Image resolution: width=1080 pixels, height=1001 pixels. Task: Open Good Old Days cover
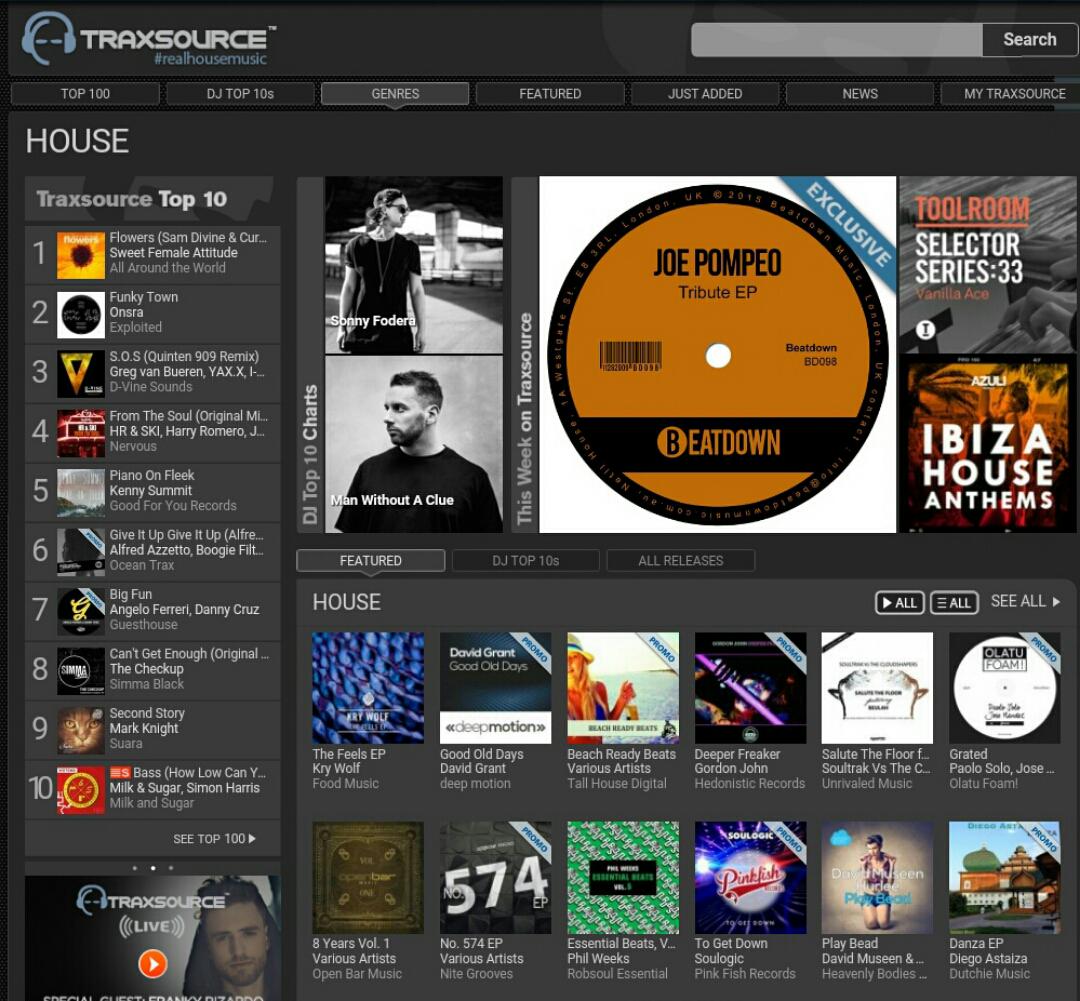(495, 688)
